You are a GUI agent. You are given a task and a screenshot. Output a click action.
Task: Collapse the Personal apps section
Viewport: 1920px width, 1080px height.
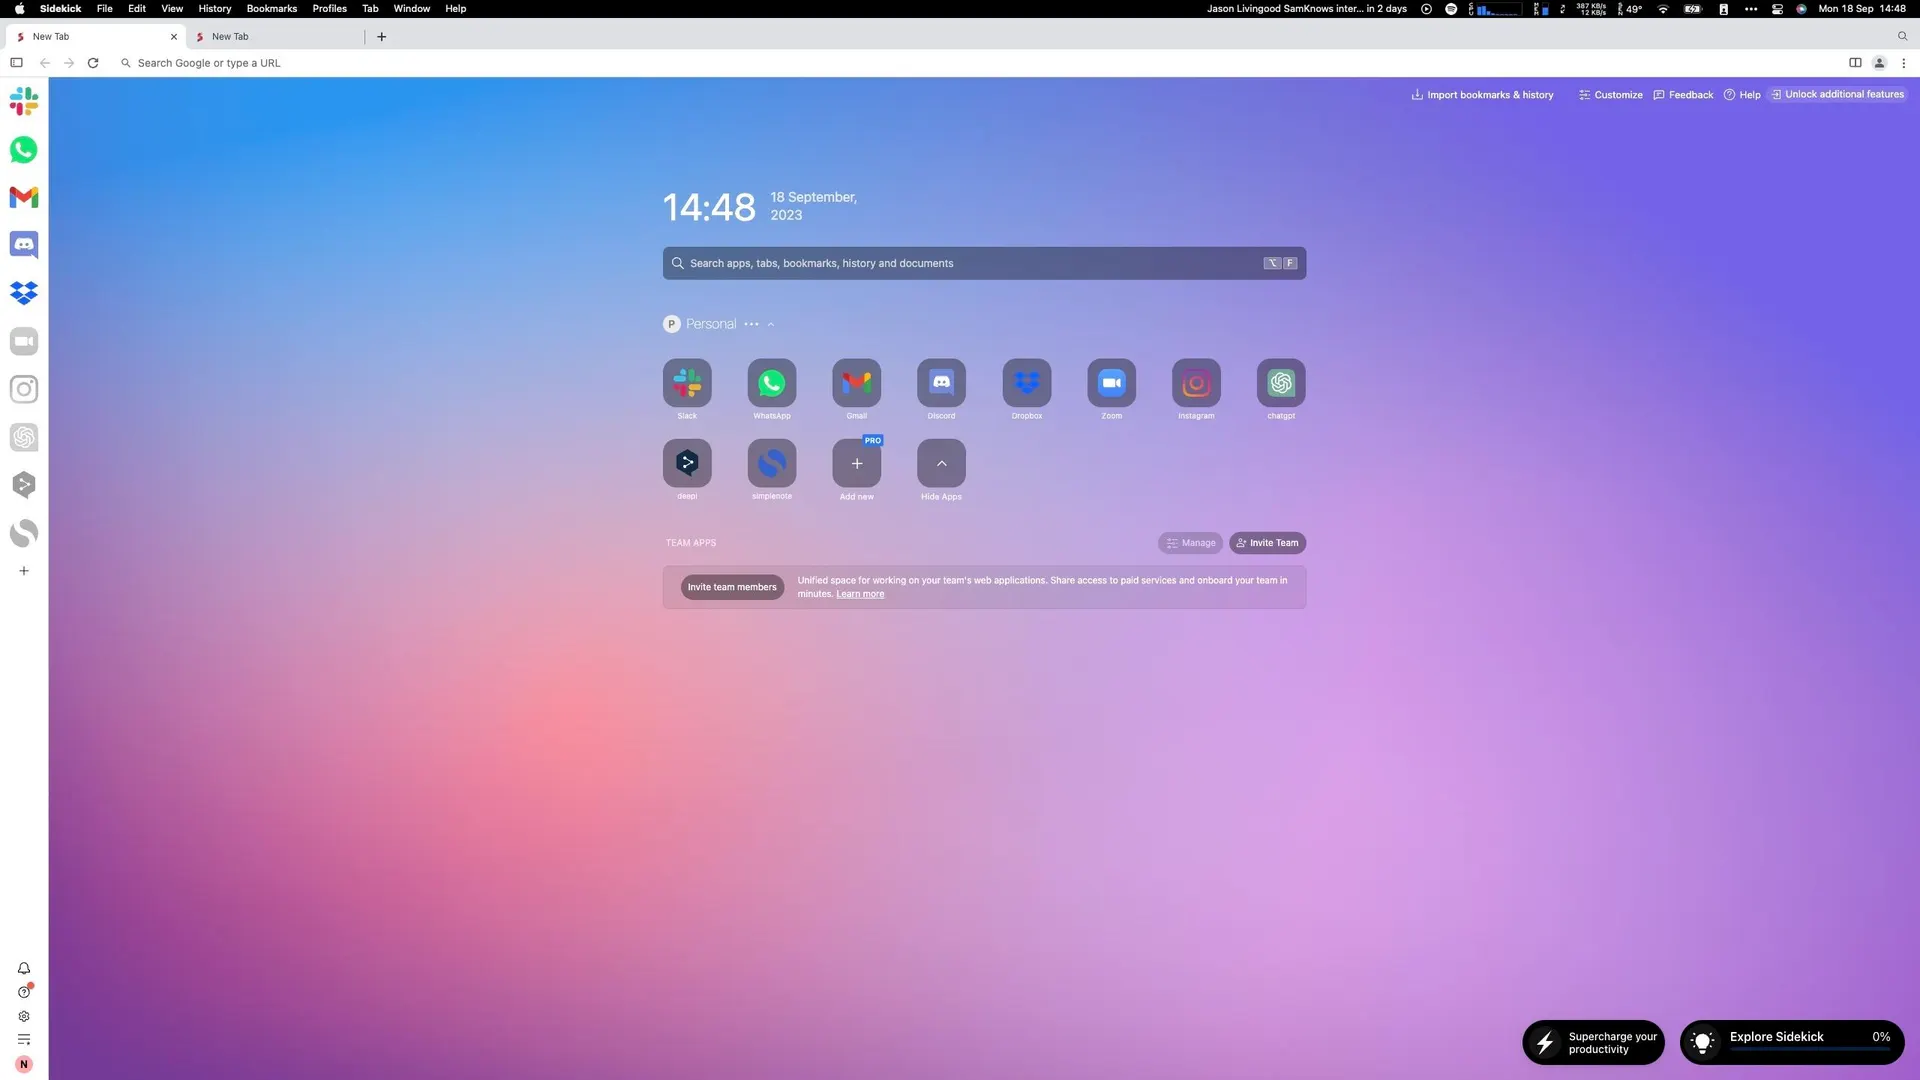click(x=769, y=324)
